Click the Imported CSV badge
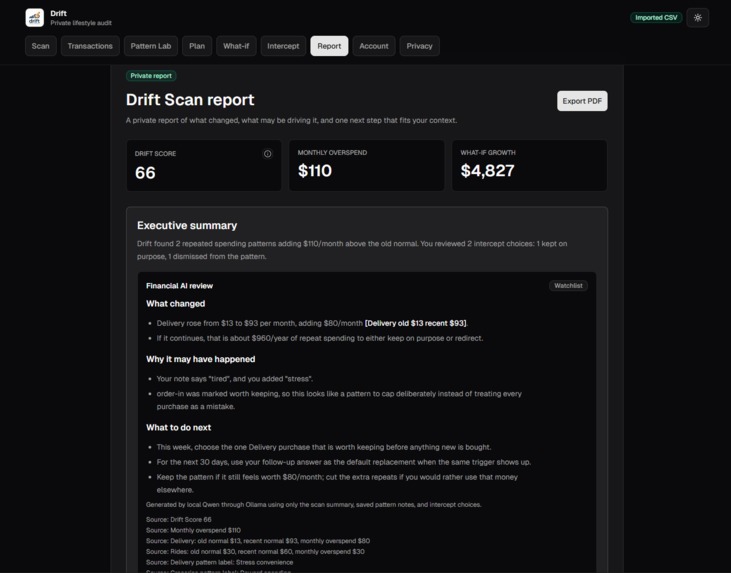 click(656, 18)
